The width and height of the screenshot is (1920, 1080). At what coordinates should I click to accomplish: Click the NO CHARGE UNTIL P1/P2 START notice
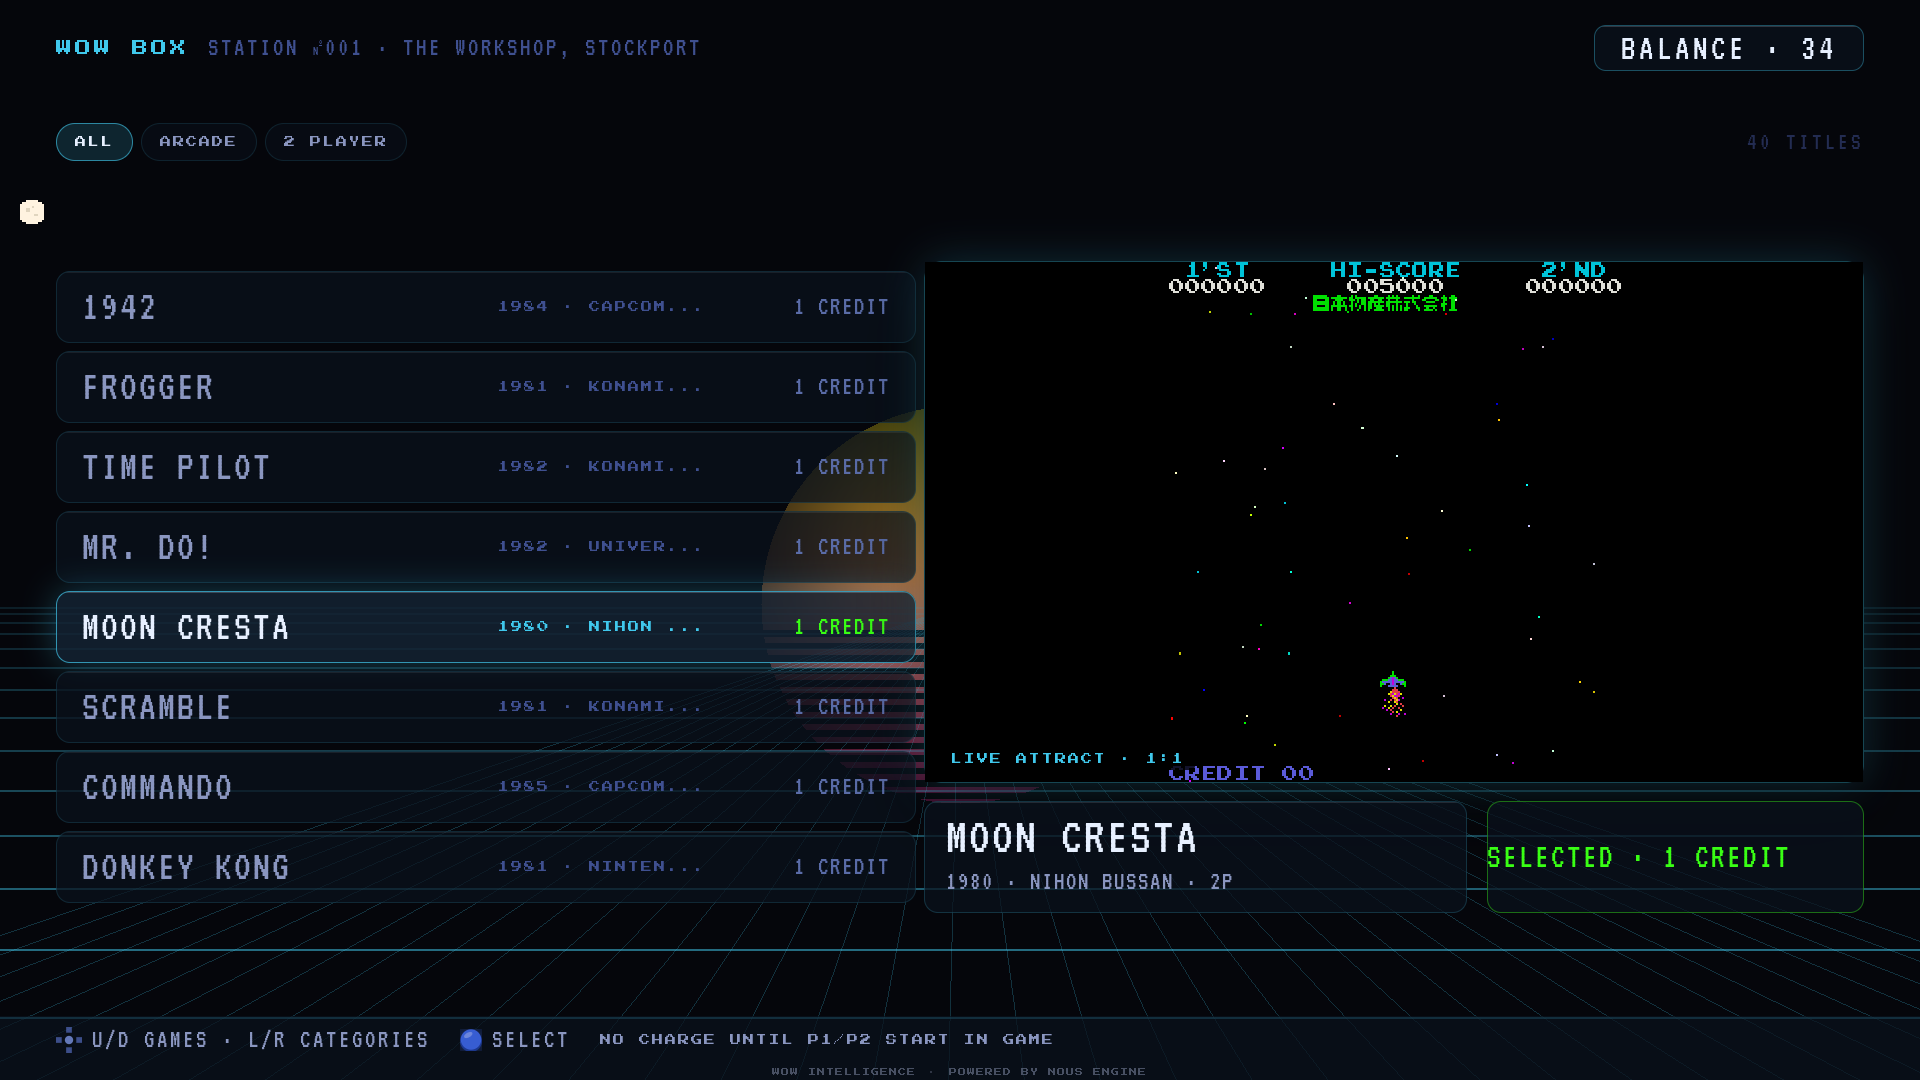826,1040
